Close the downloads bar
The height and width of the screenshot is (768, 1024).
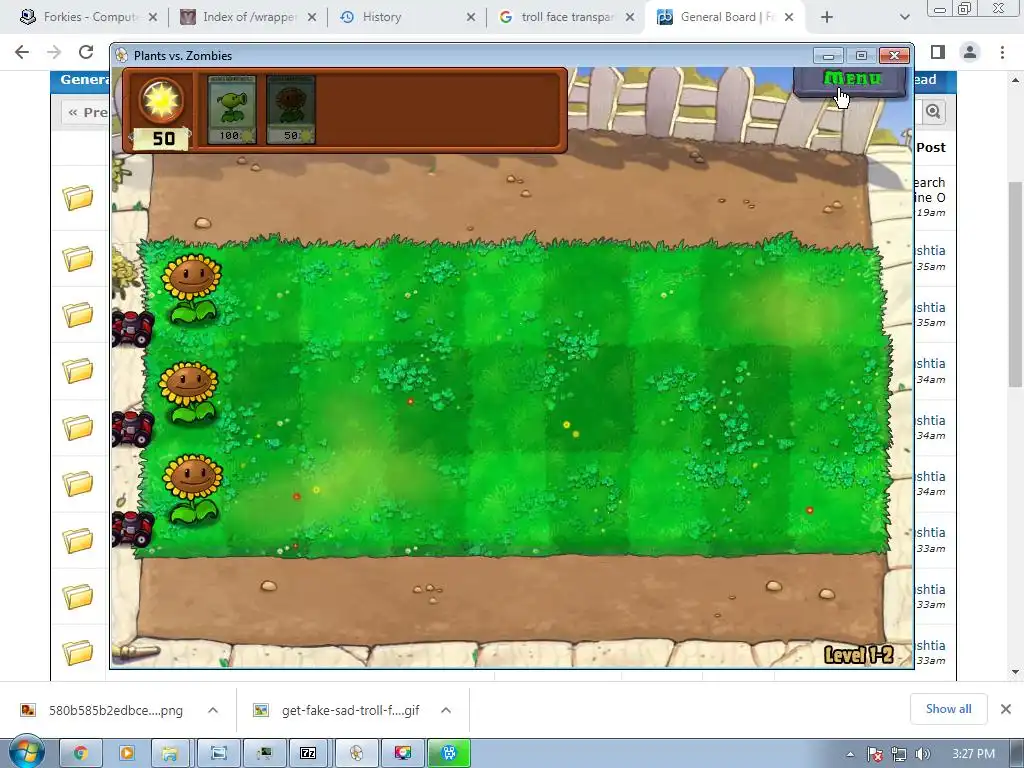tap(1006, 709)
